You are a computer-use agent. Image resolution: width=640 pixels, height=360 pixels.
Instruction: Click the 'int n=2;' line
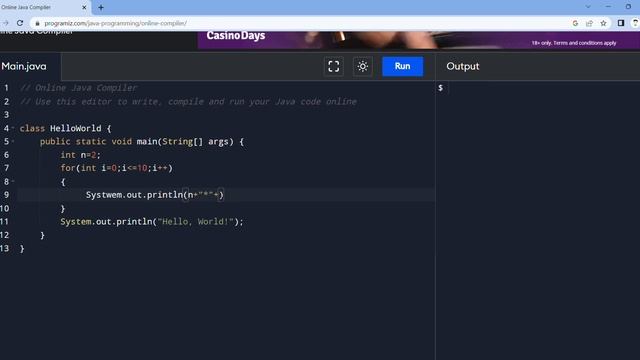coord(80,155)
